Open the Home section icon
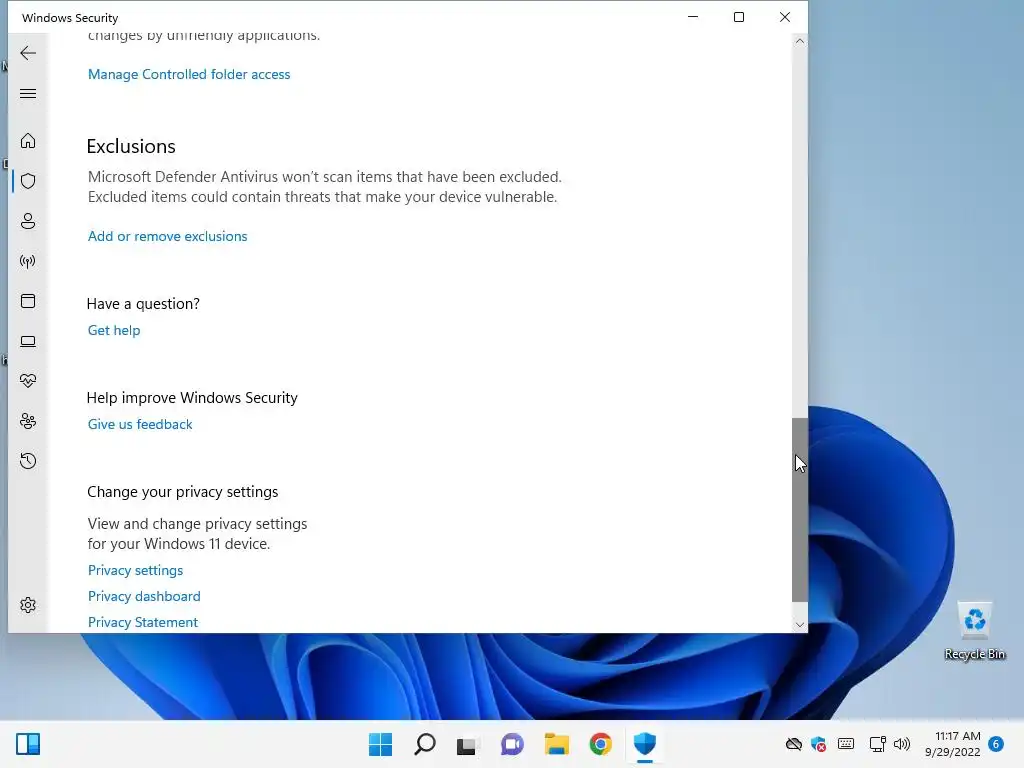This screenshot has width=1024, height=768. pos(28,140)
